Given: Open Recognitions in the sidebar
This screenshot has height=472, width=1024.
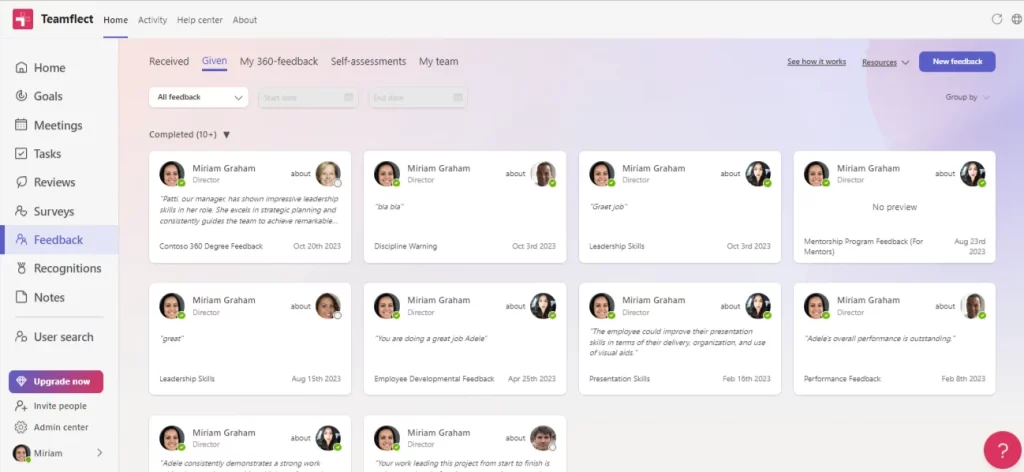Looking at the screenshot, I should tap(58, 268).
